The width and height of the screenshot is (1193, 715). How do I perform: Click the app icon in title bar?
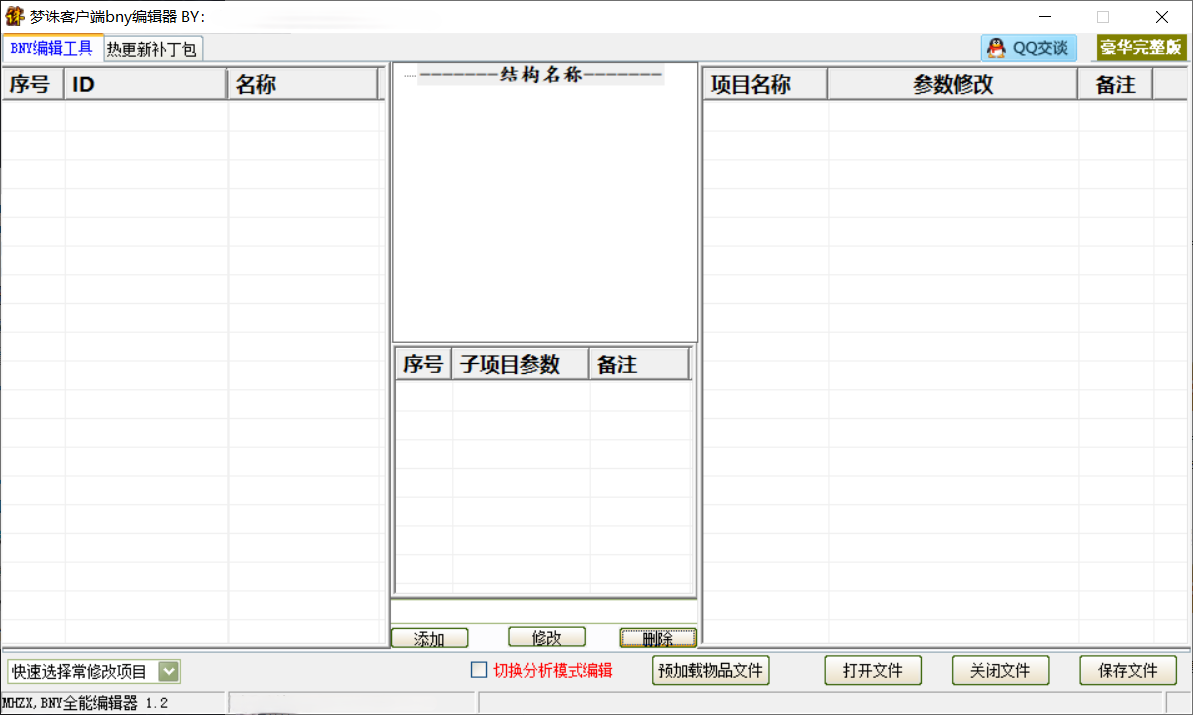[15, 17]
